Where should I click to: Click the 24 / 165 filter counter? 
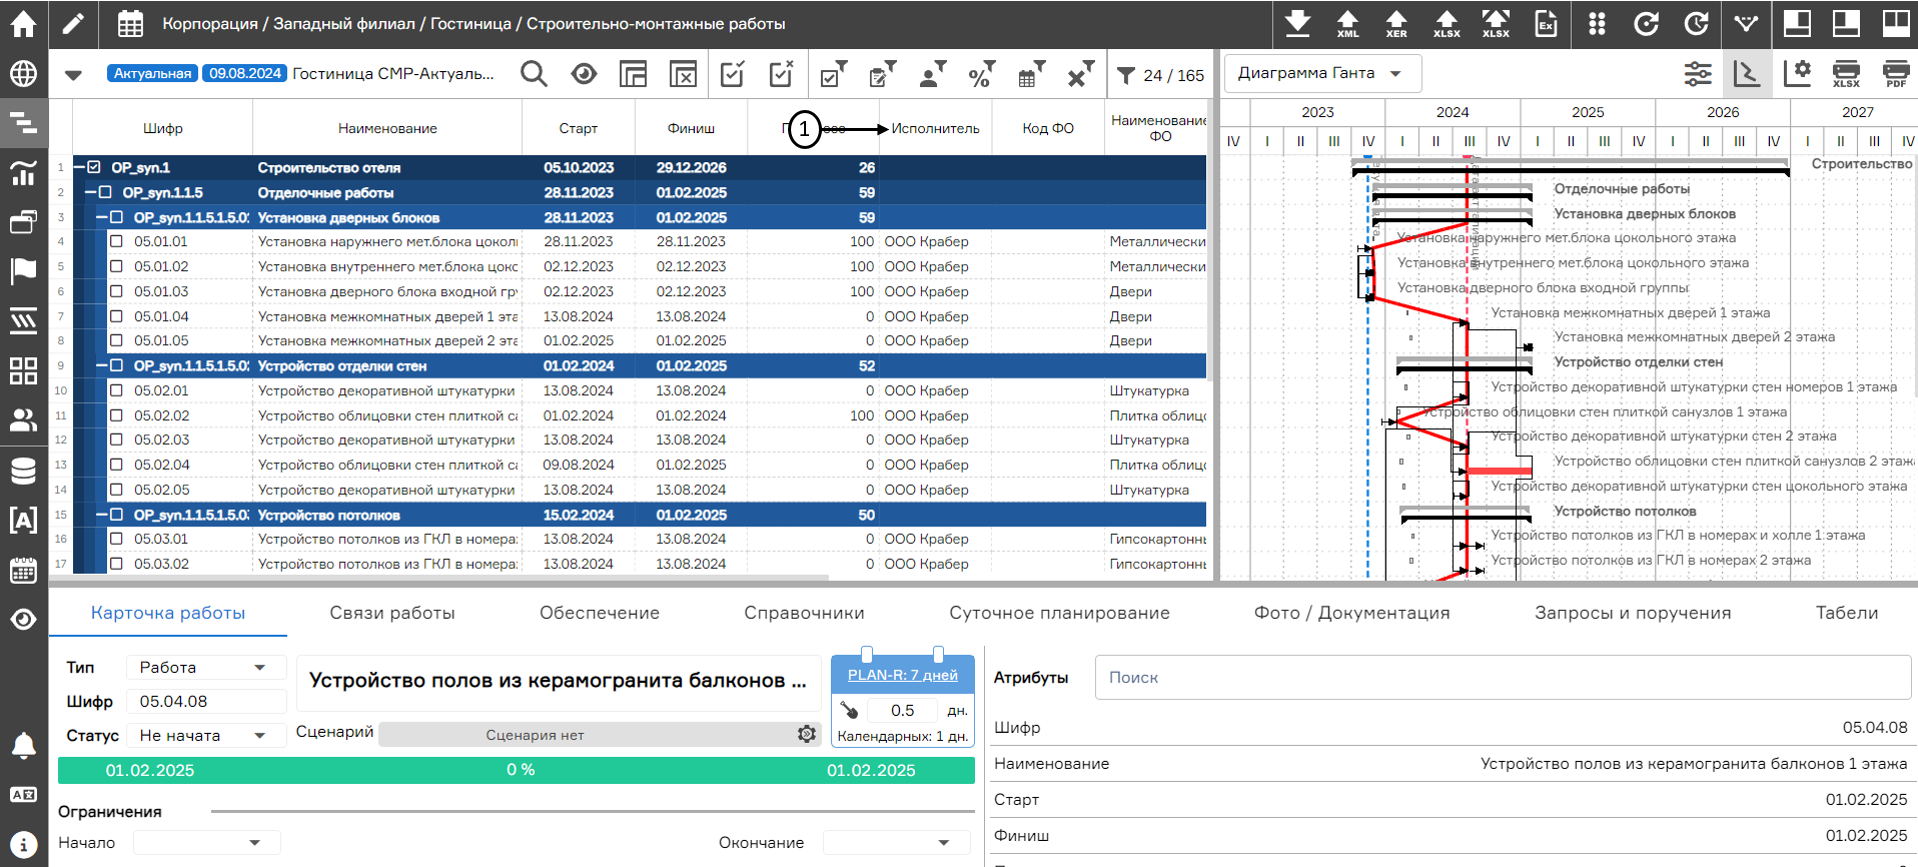click(x=1161, y=75)
